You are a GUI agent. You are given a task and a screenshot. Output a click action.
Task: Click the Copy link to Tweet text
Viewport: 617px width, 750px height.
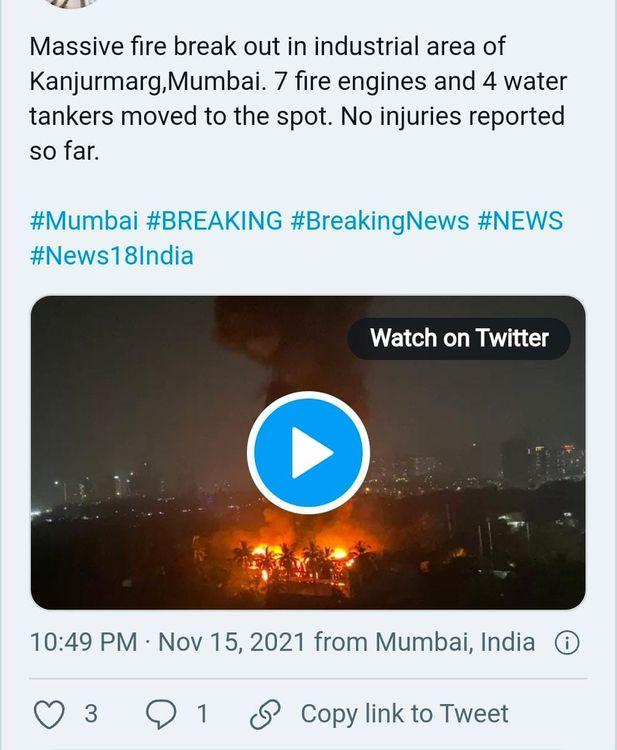point(404,714)
